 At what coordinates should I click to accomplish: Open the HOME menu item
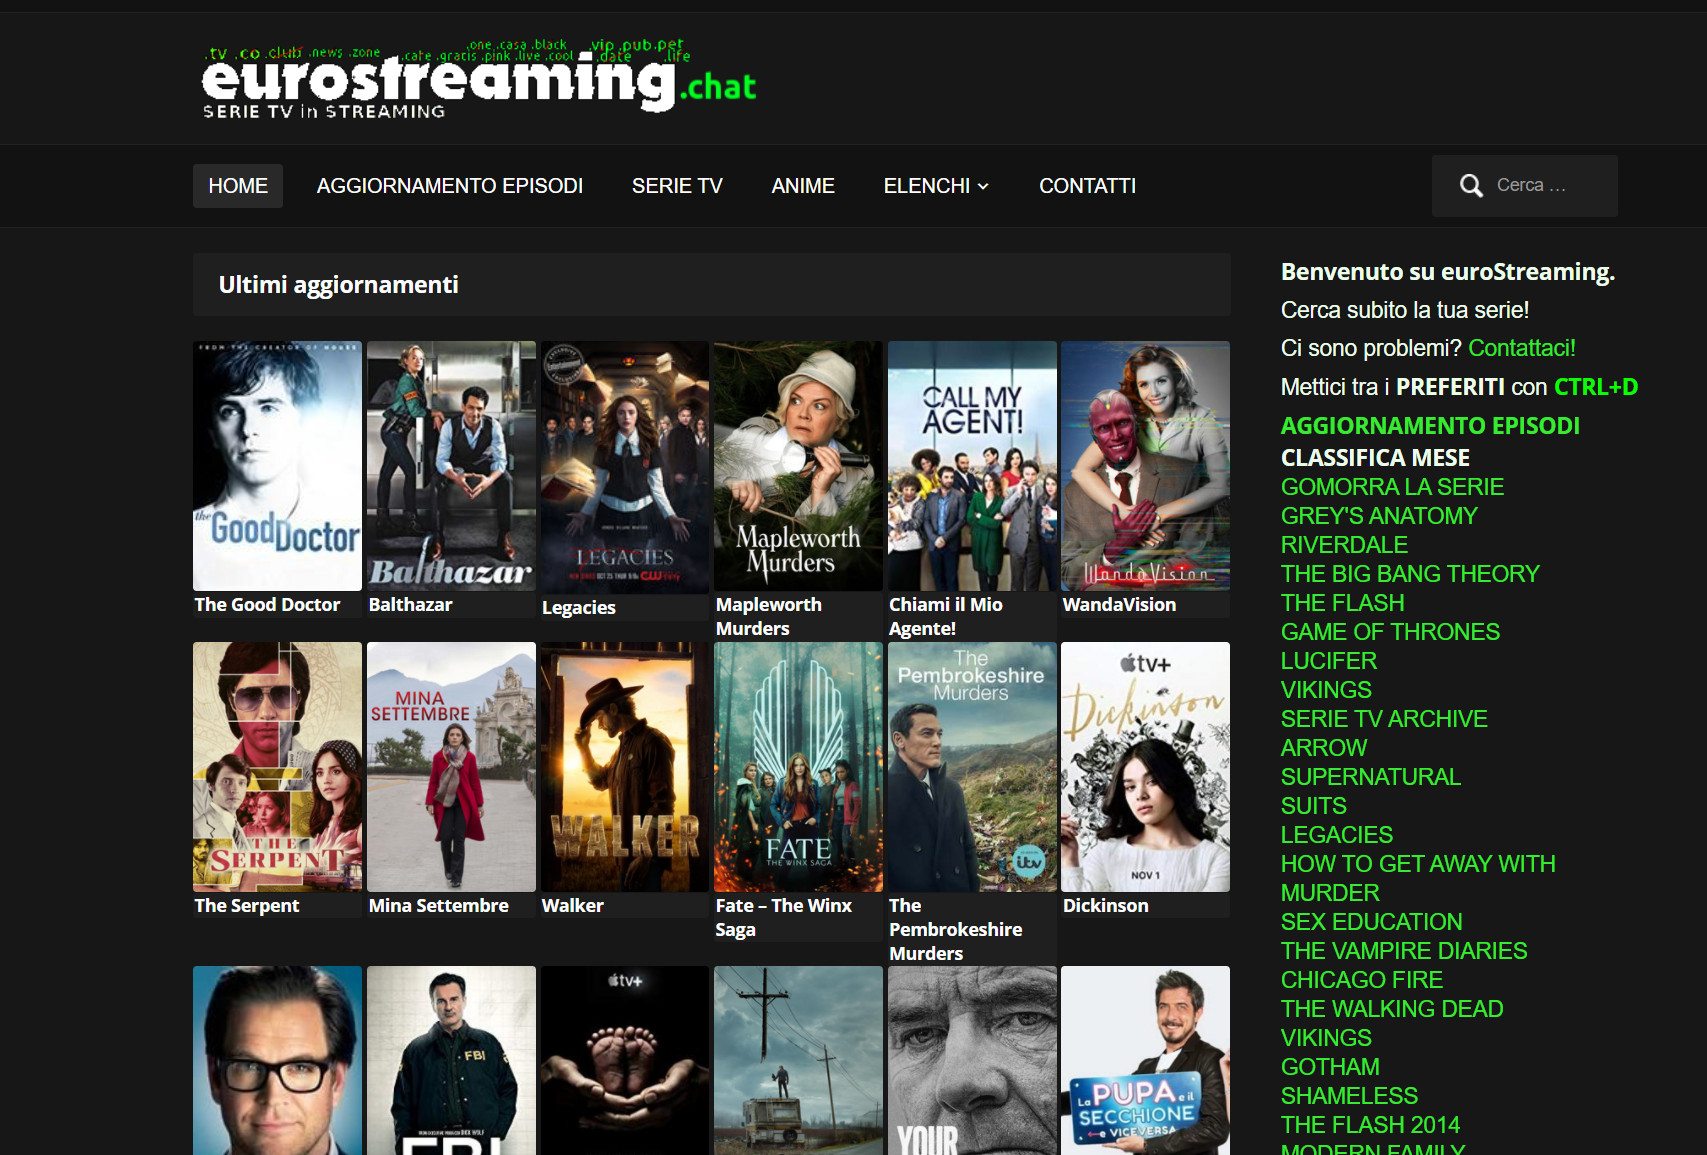click(237, 186)
